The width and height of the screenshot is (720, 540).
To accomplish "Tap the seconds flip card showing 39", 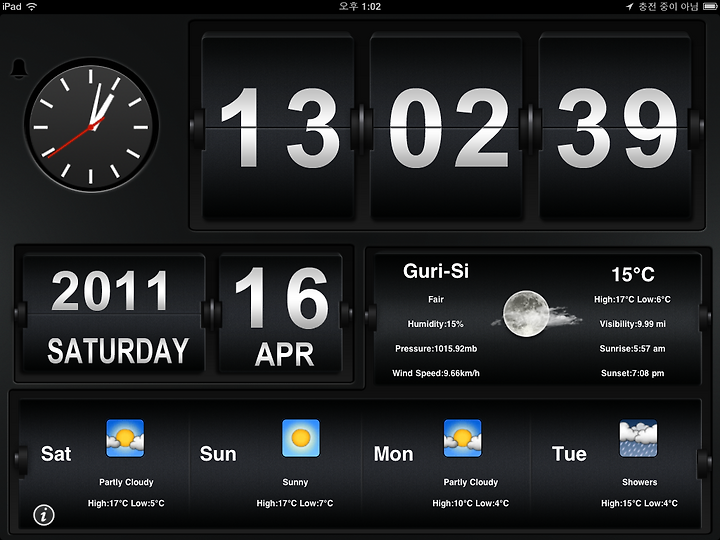I will 615,127.
